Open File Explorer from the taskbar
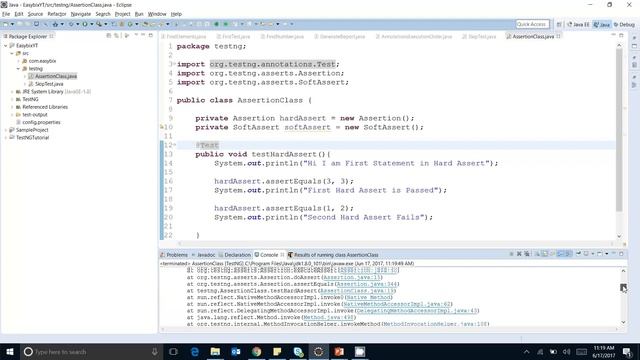 click(215, 351)
